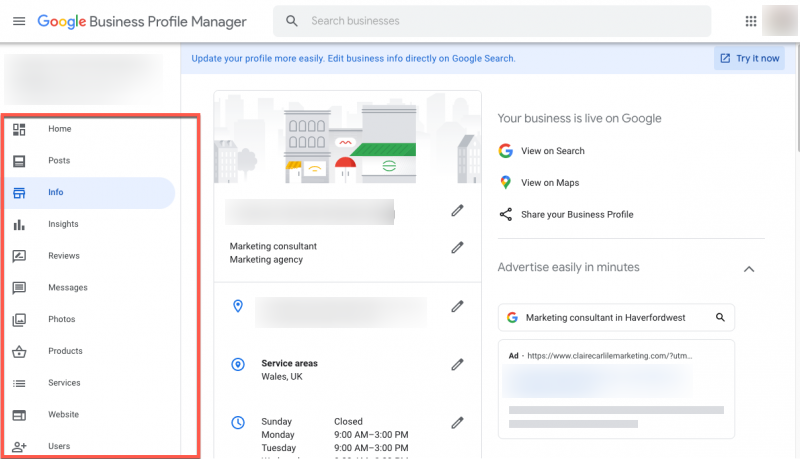This screenshot has height=459, width=800.
Task: Click the Monday 9:00 AM–3:00 PM row
Action: (335, 435)
